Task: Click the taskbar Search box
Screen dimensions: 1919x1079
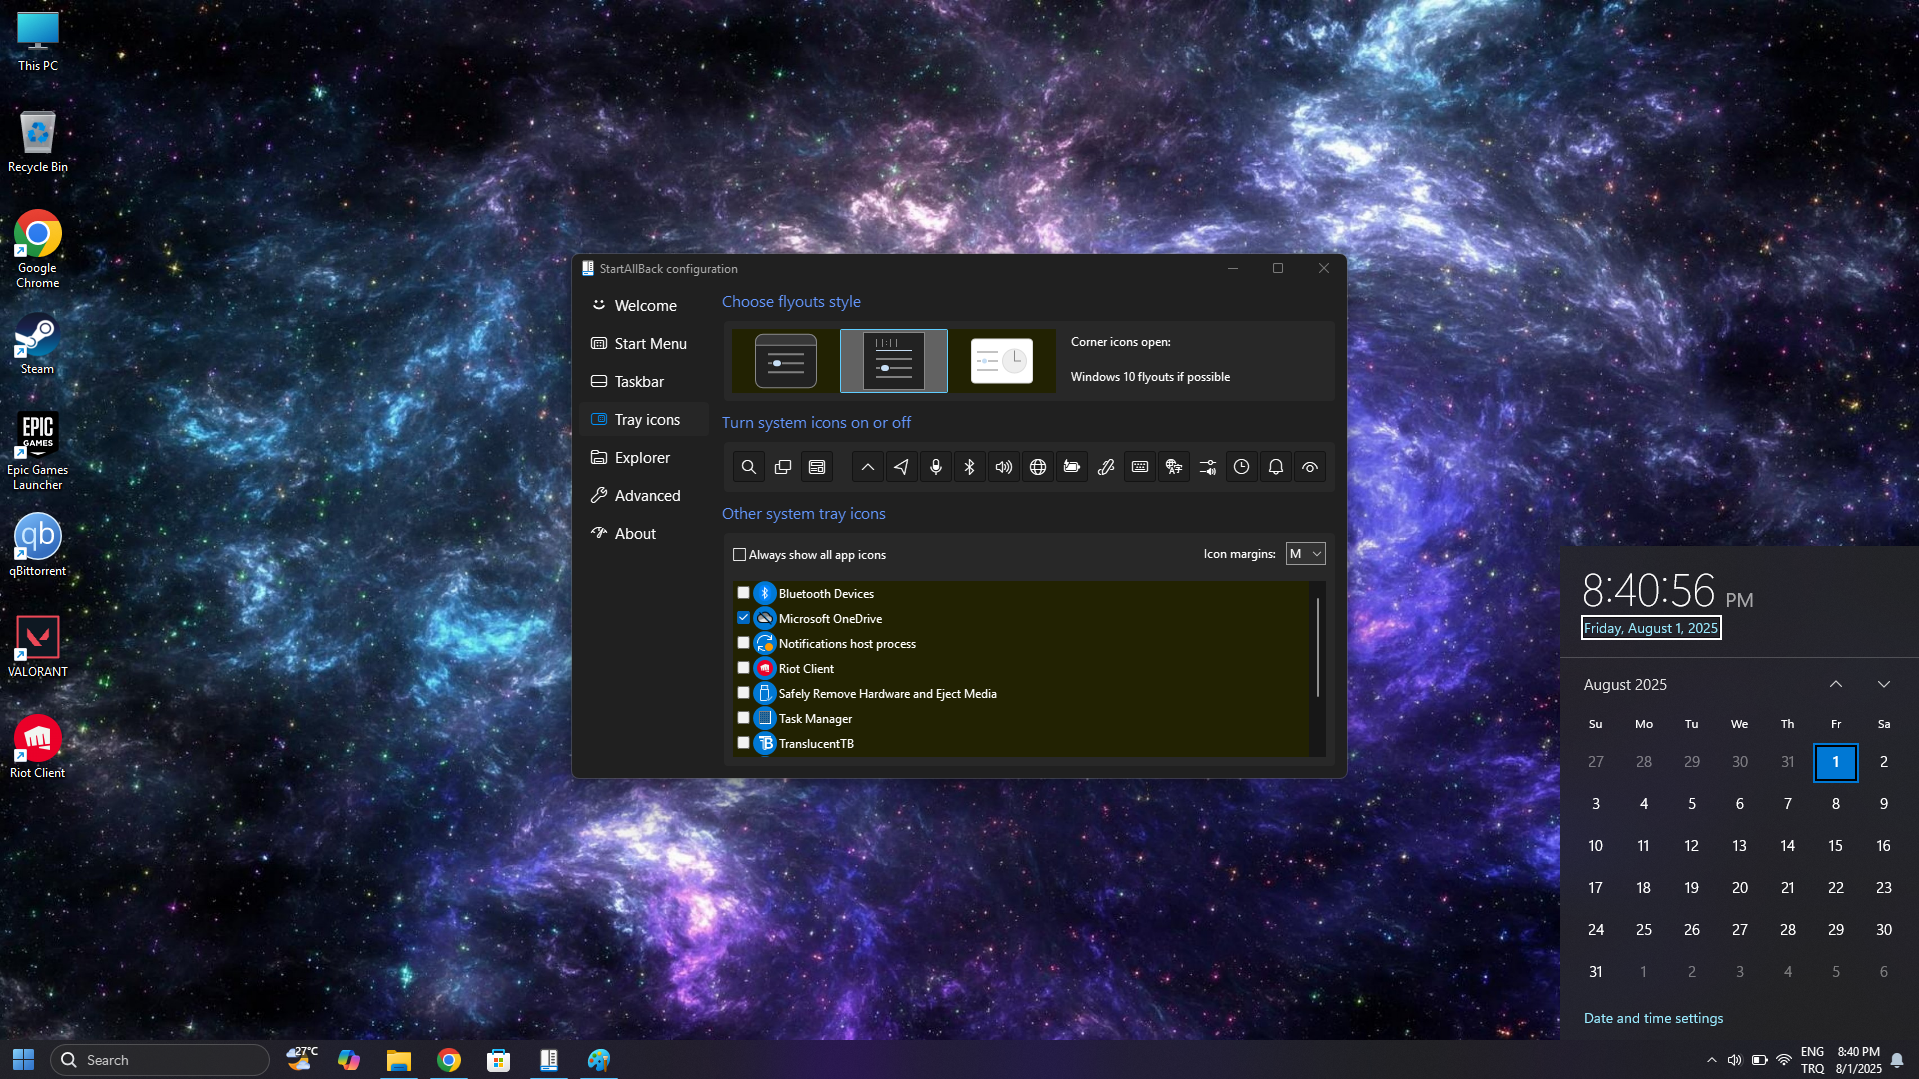Action: pos(160,1060)
